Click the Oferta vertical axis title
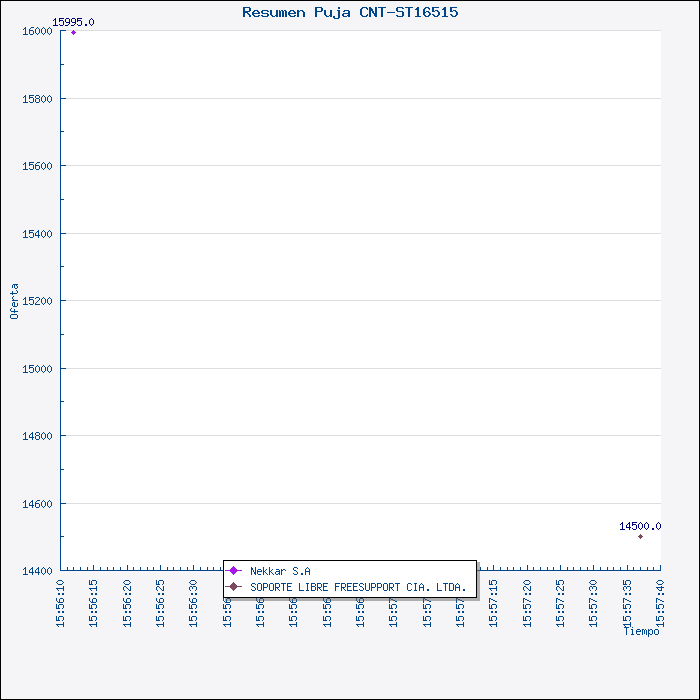The height and width of the screenshot is (700, 700). [x=14, y=301]
